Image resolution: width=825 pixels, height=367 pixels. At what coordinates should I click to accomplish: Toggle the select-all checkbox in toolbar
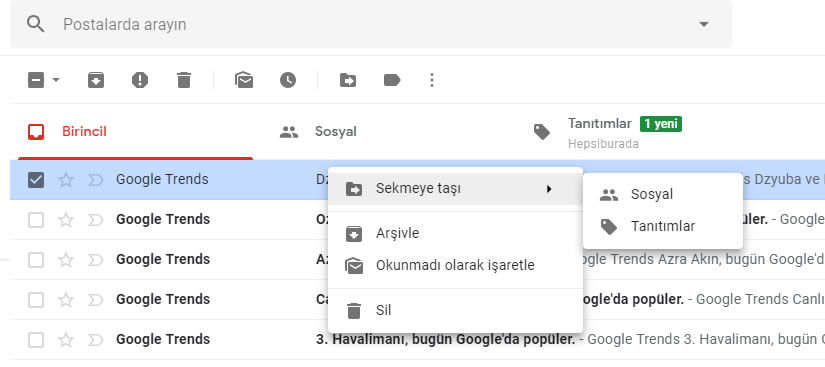[36, 80]
